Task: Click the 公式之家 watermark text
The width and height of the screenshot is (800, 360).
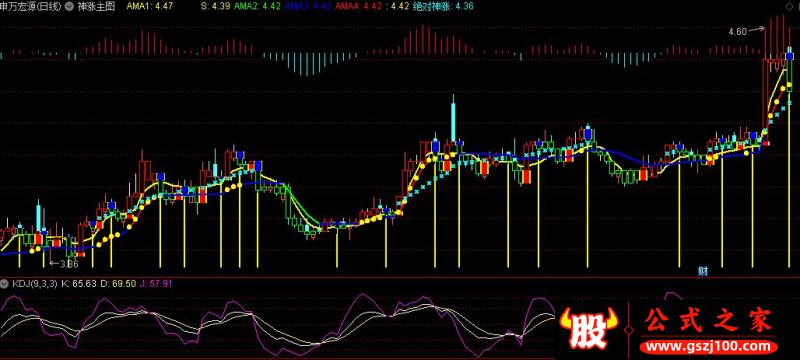Action: click(x=709, y=322)
